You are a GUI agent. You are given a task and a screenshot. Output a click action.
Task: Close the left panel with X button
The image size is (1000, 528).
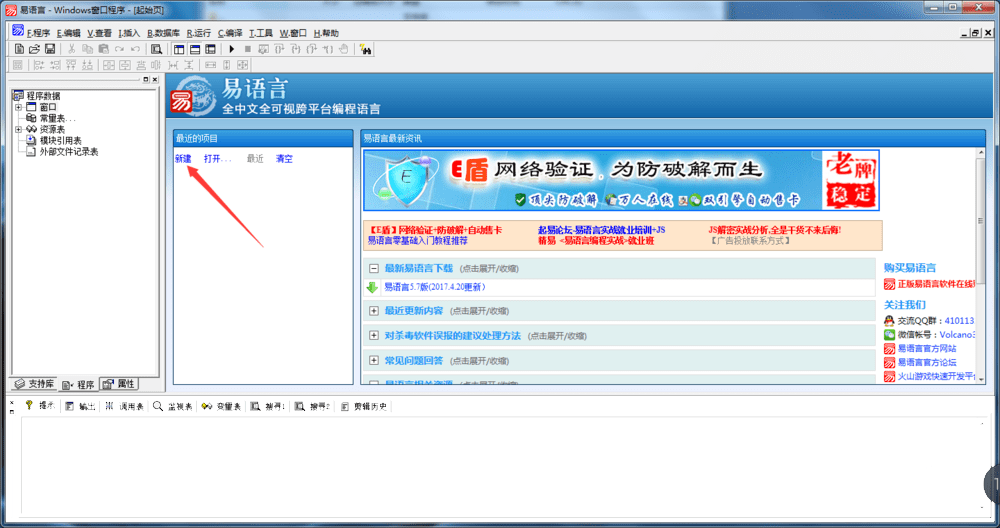coord(154,80)
